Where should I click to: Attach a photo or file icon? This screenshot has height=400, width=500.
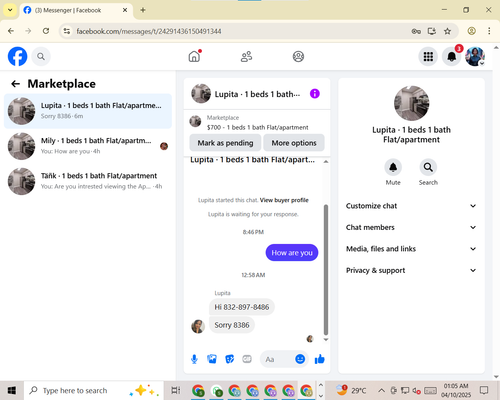coord(212,359)
